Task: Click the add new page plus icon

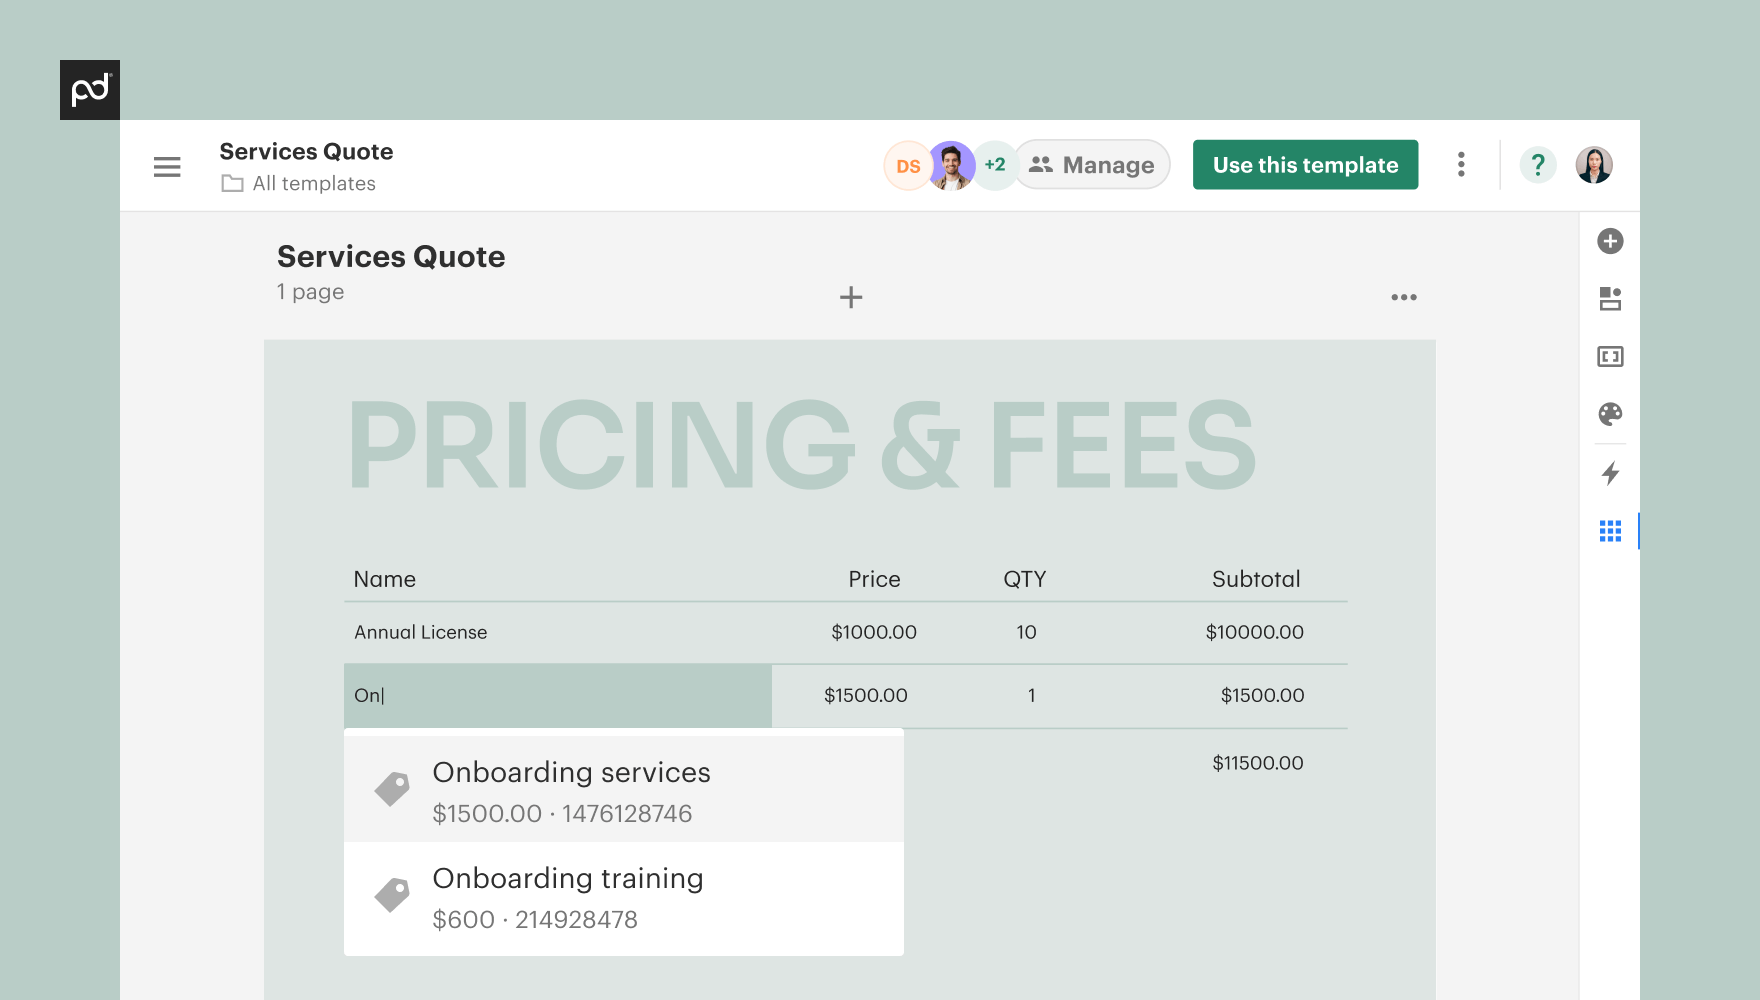Action: (x=850, y=297)
